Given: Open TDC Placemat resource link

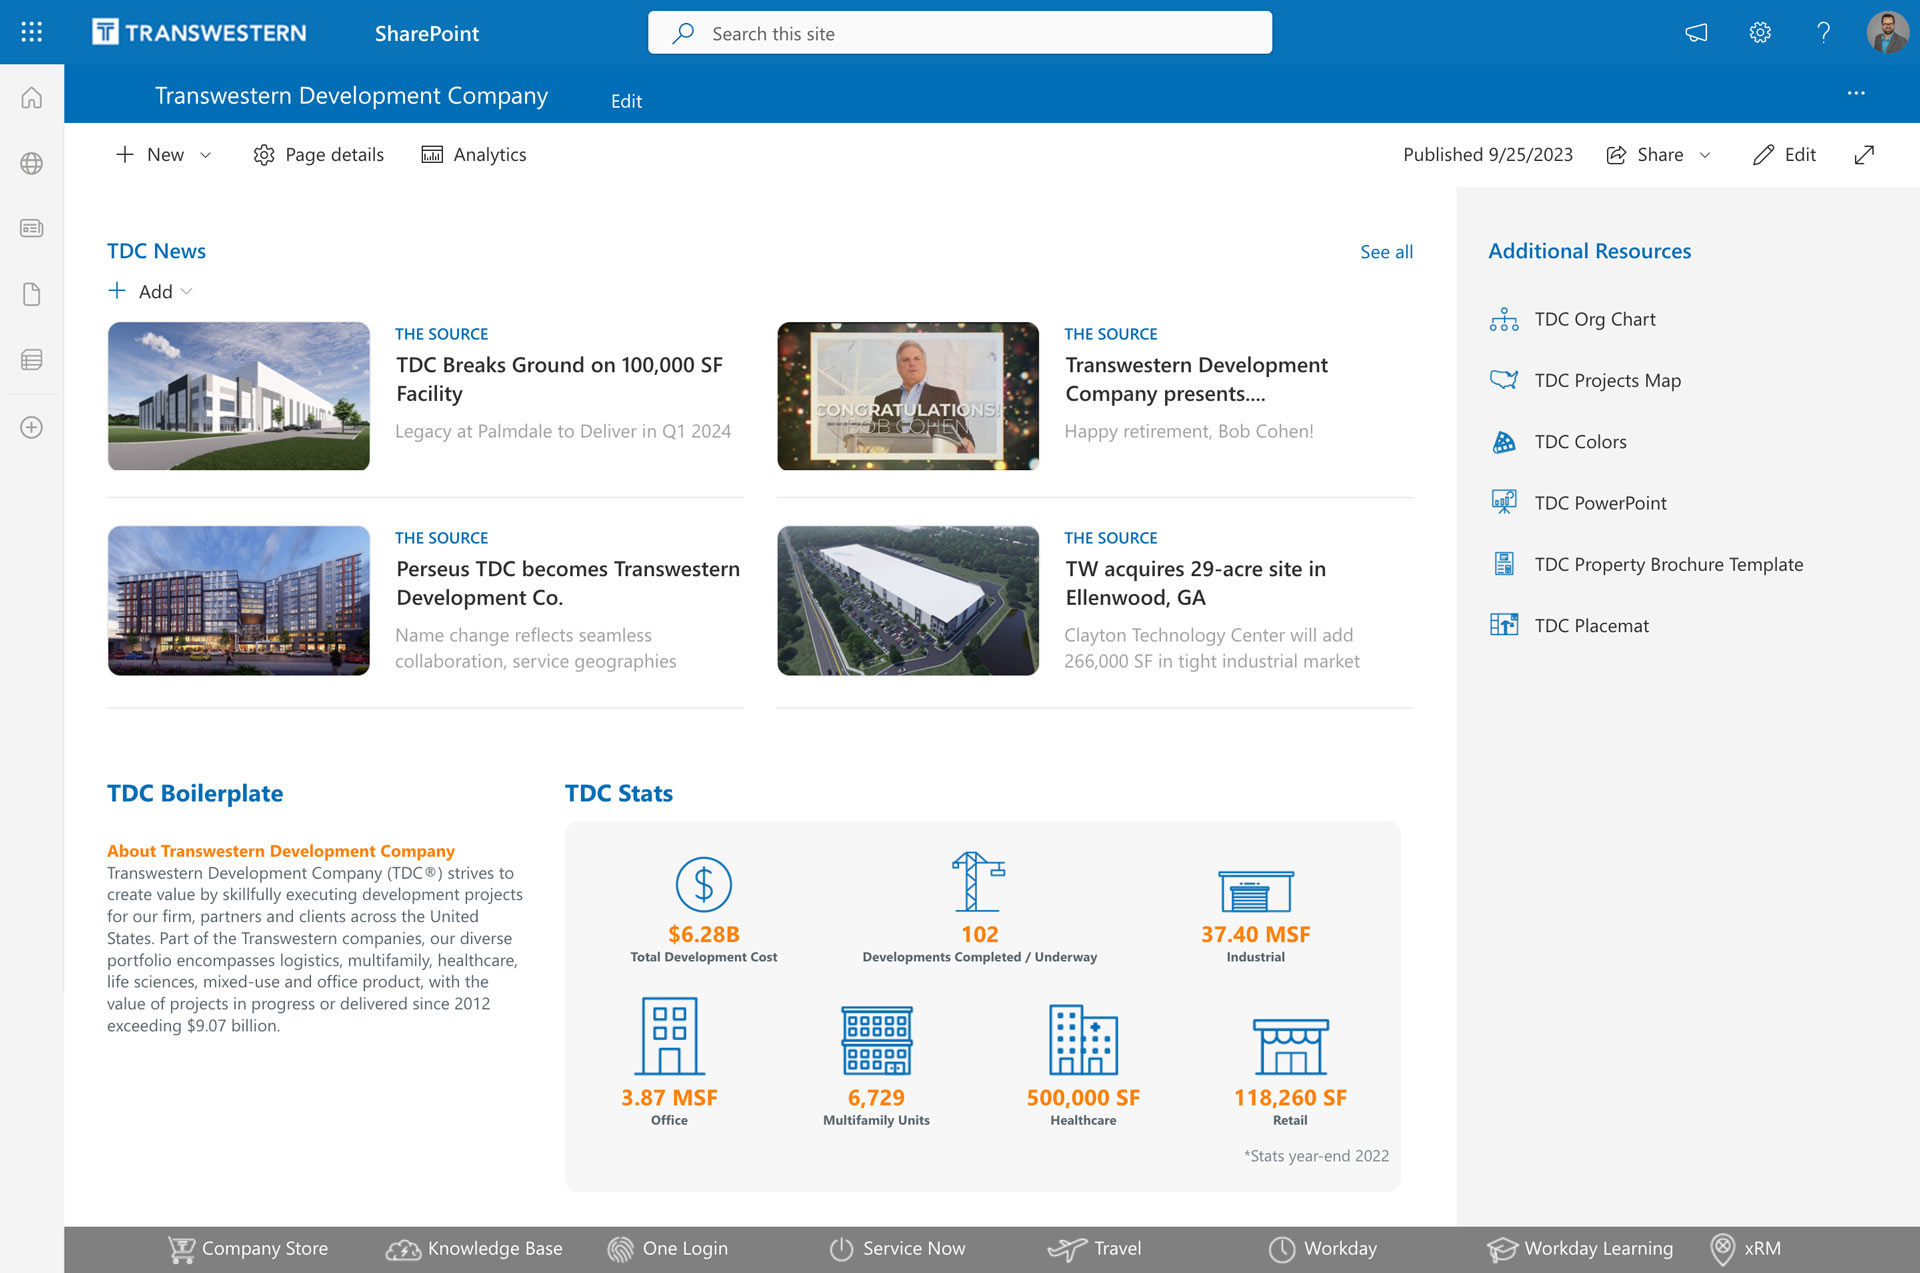Looking at the screenshot, I should [1591, 625].
